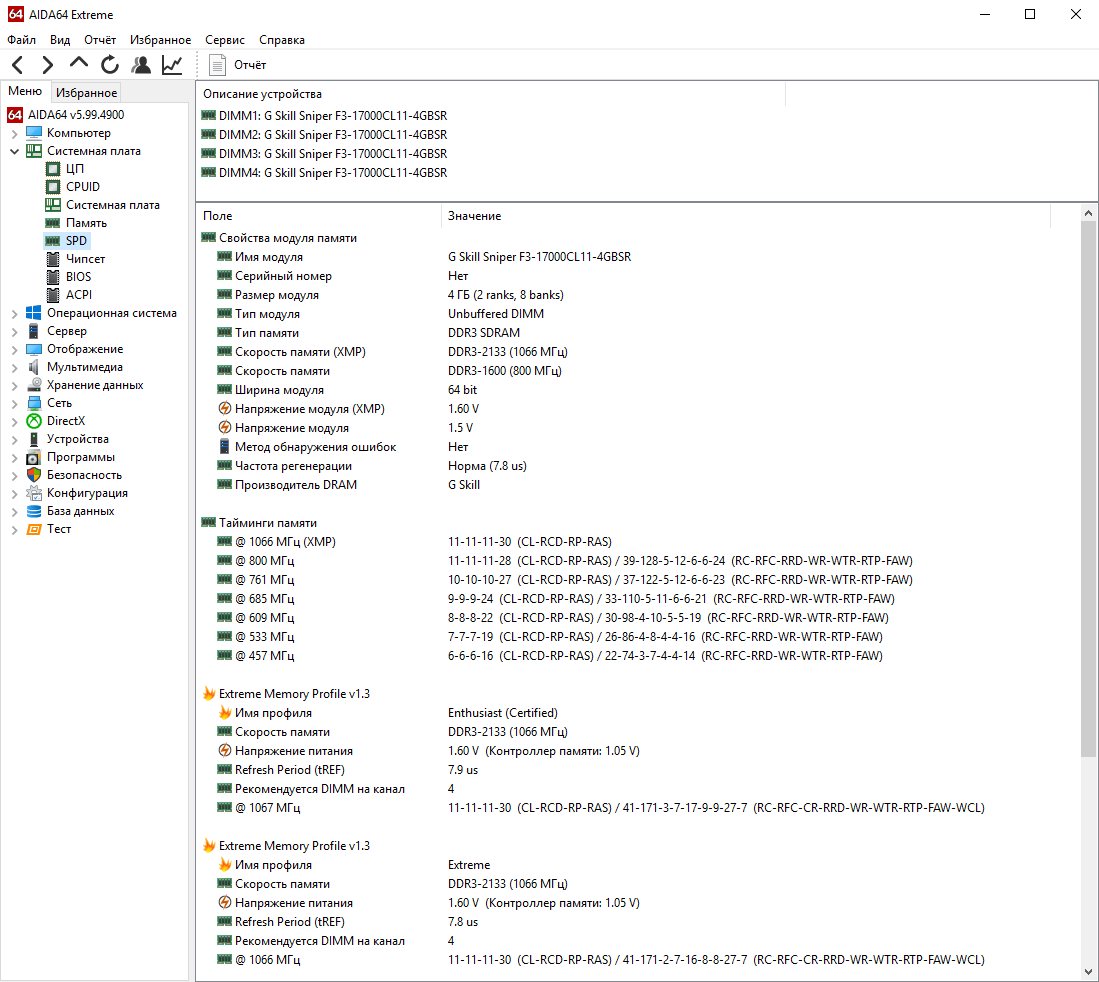The height and width of the screenshot is (982, 1099).
Task: Expand the Хранение данных tree node
Action: [x=14, y=386]
